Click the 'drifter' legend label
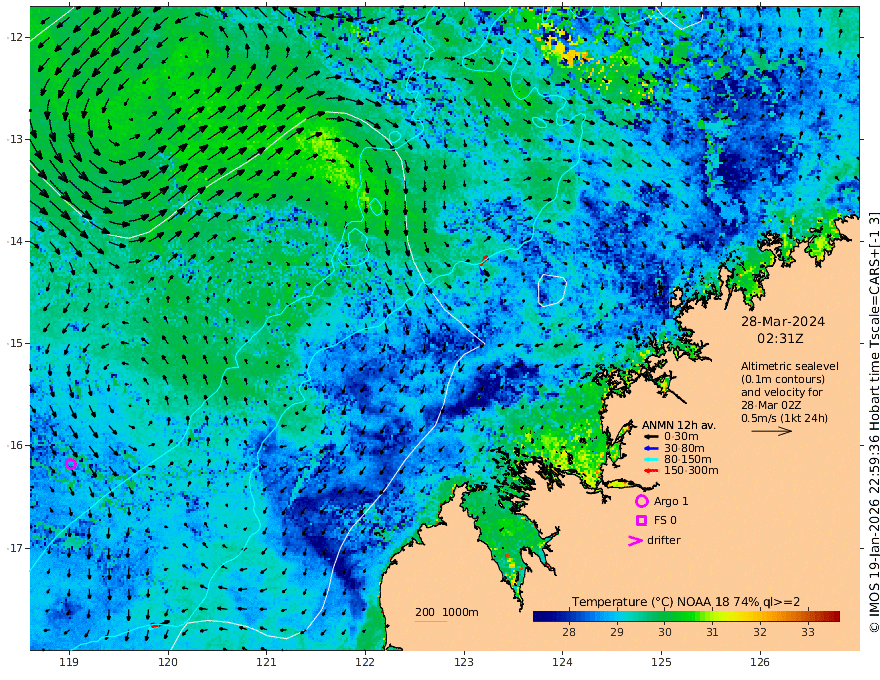The height and width of the screenshot is (680, 880). pyautogui.click(x=664, y=540)
